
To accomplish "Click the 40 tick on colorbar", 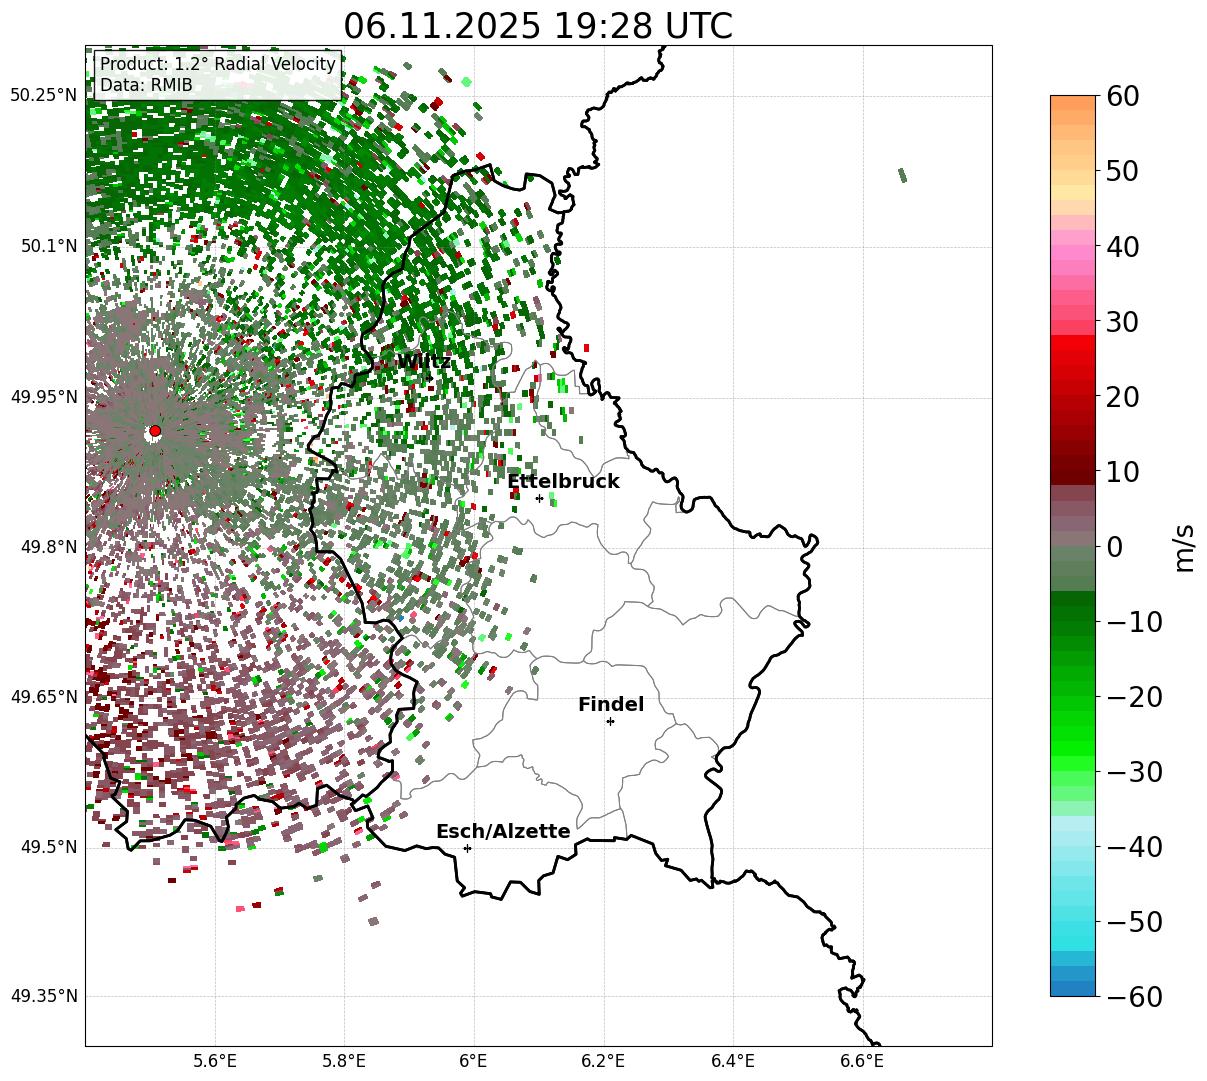I will tap(1125, 246).
